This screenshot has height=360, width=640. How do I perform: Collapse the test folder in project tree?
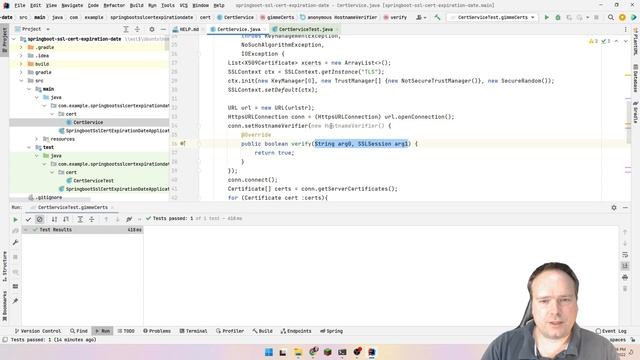(x=29, y=147)
